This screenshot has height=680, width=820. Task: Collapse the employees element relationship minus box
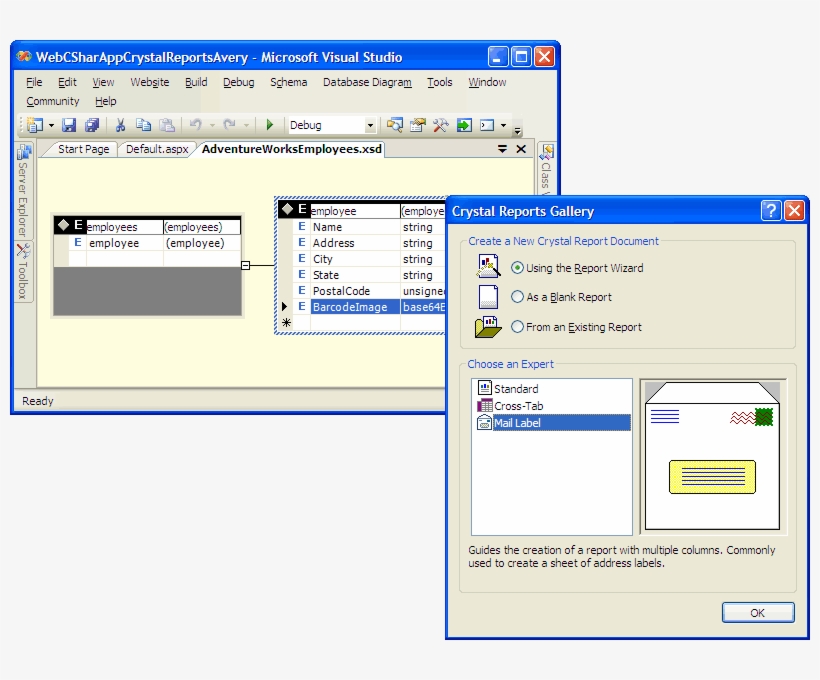click(x=245, y=266)
